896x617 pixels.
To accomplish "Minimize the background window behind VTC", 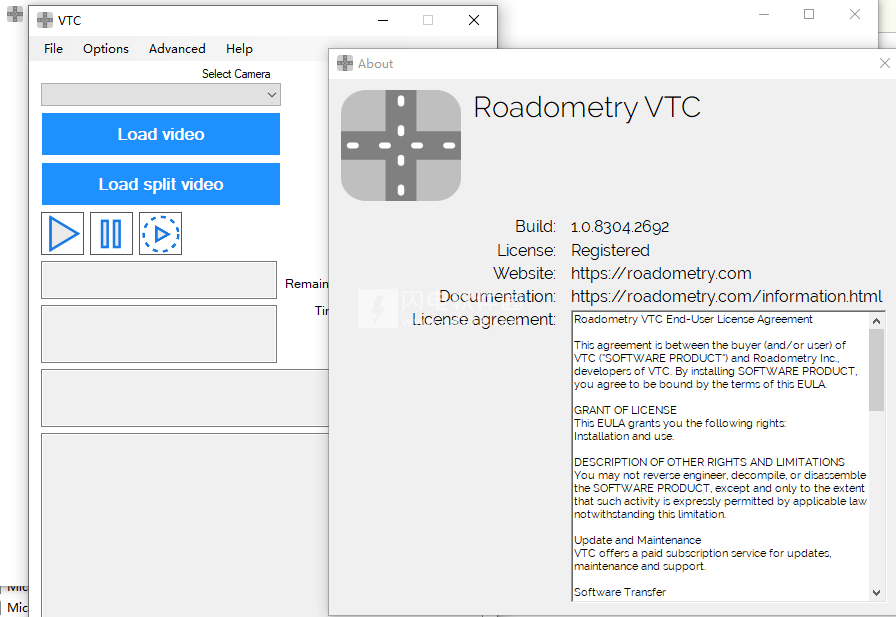I will click(x=764, y=14).
